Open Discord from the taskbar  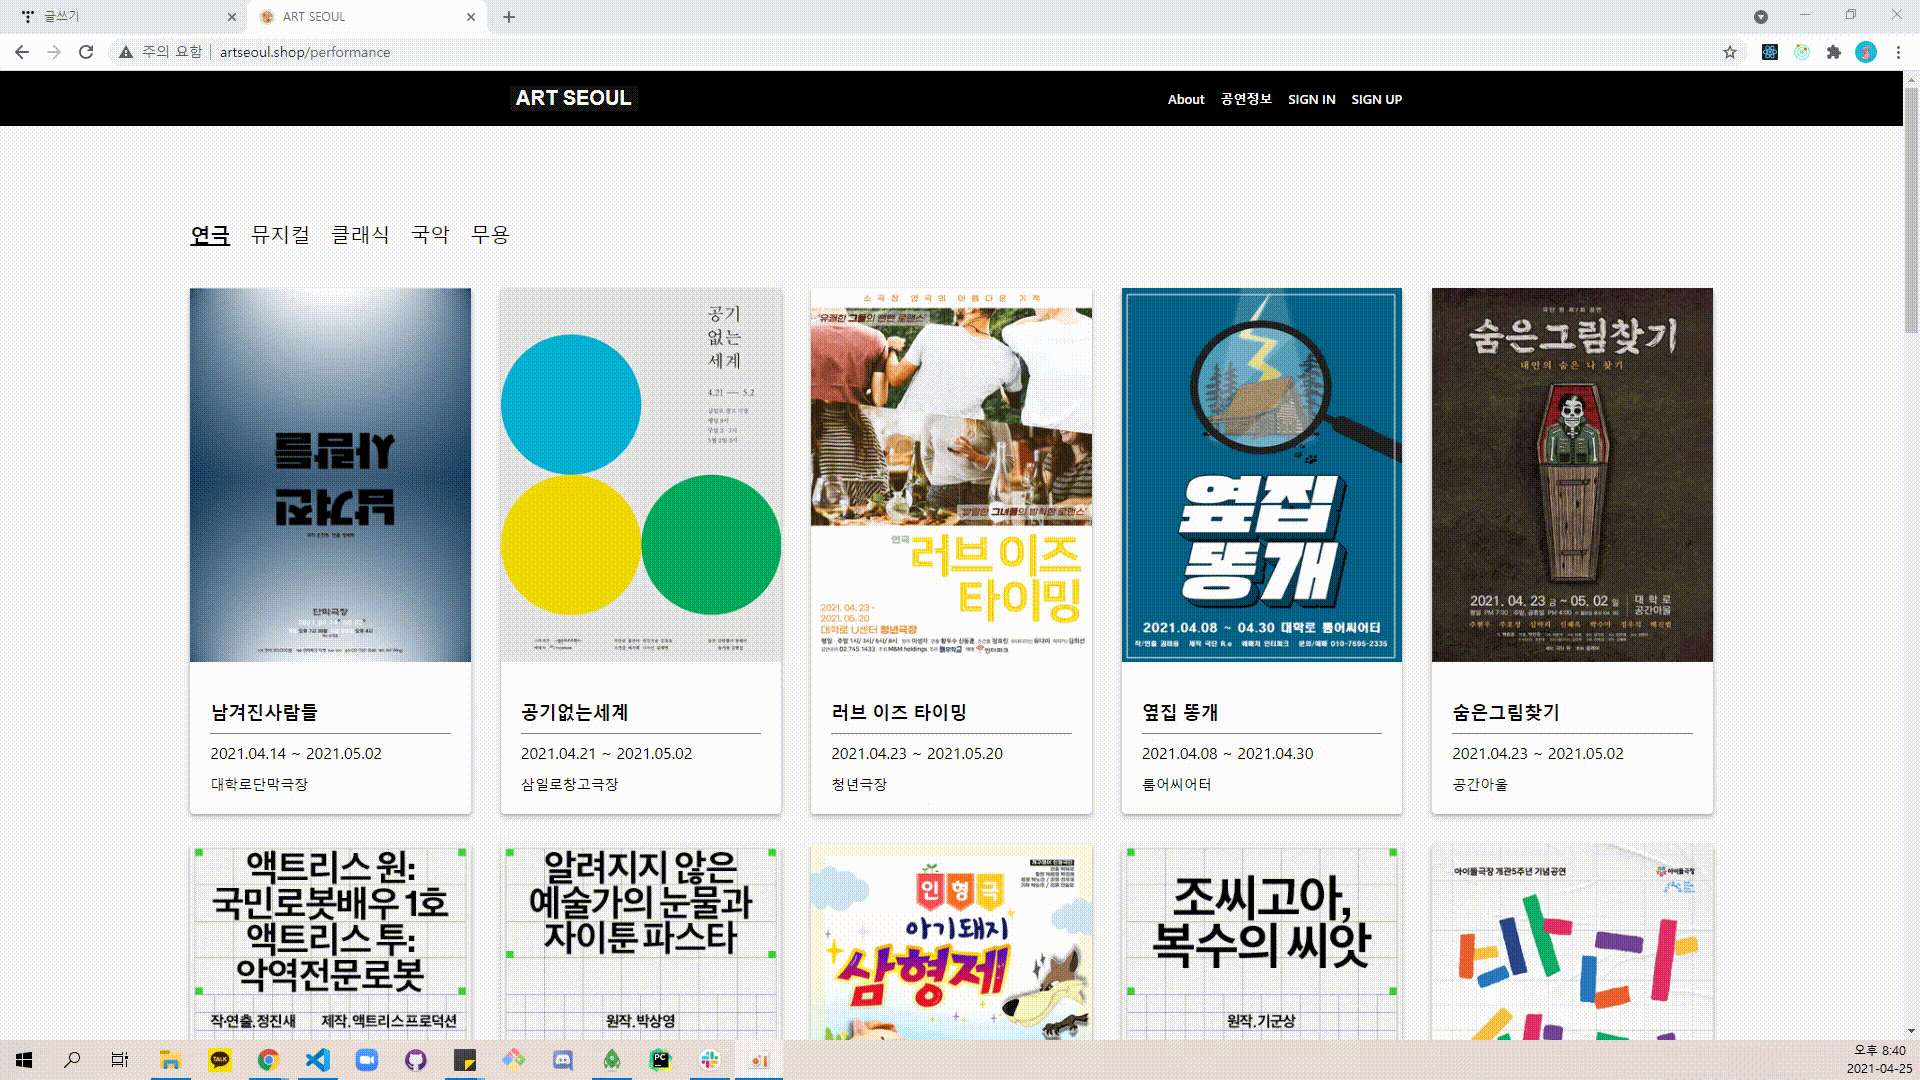[562, 1060]
